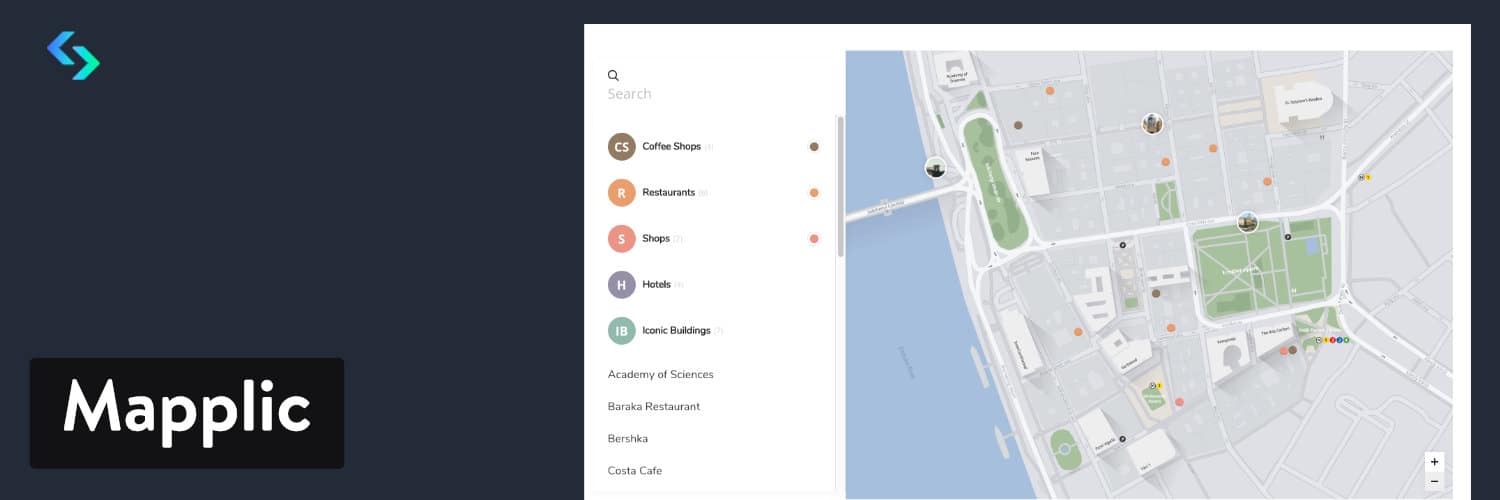Select Baraka Restaurant in location list
1500x500 pixels.
(x=653, y=407)
